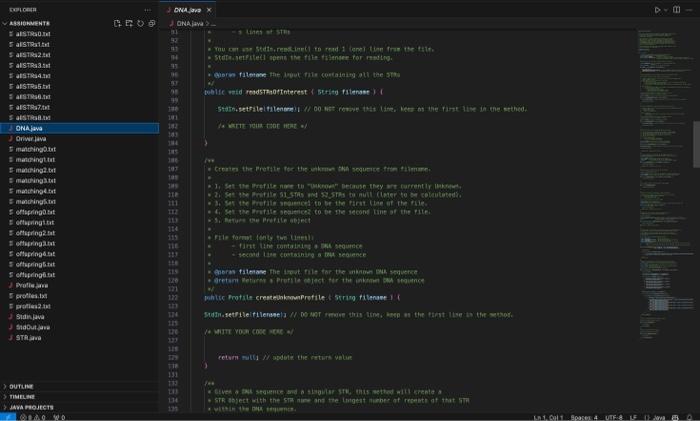The width and height of the screenshot is (700, 421).
Task: Open matching4.txt file
Action: coord(36,191)
